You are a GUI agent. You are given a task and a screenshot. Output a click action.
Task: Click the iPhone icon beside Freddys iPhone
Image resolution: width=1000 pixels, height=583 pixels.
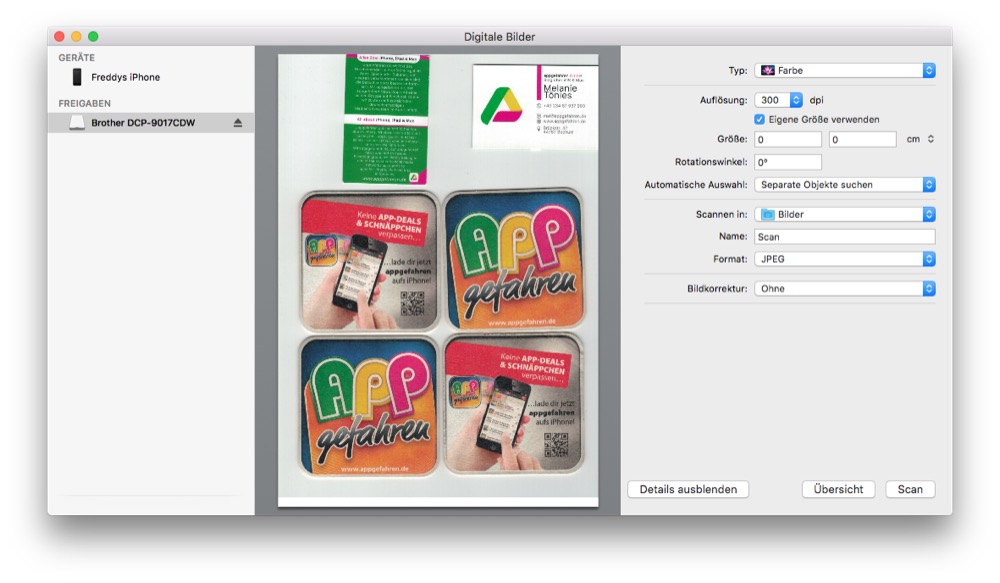[77, 77]
